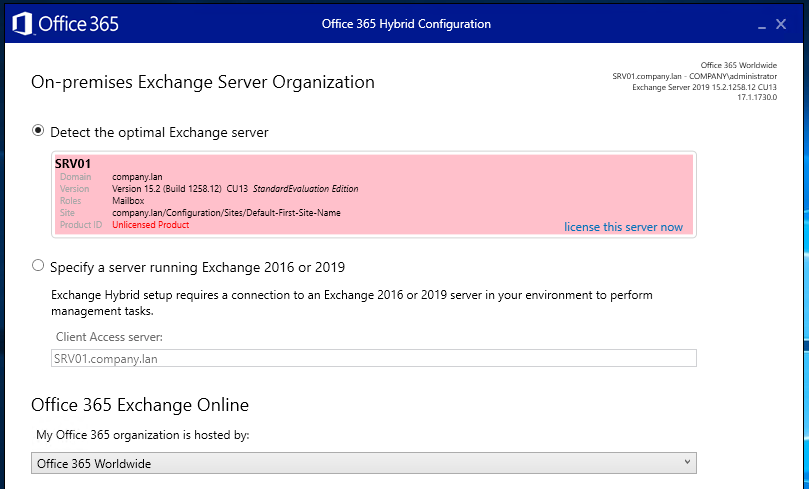Screen dimensions: 809x489
Task: Click the Client Access server input field
Action: click(x=374, y=358)
